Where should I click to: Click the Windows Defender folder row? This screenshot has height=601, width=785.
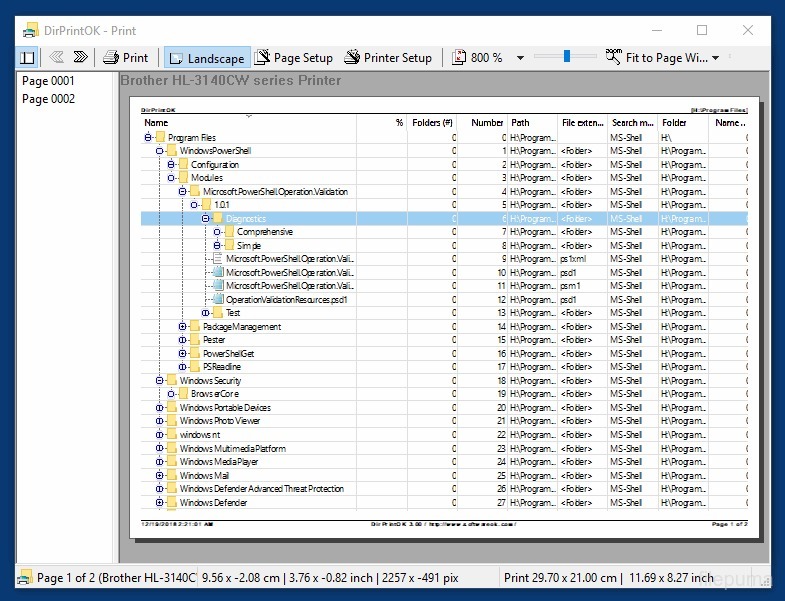pos(213,503)
